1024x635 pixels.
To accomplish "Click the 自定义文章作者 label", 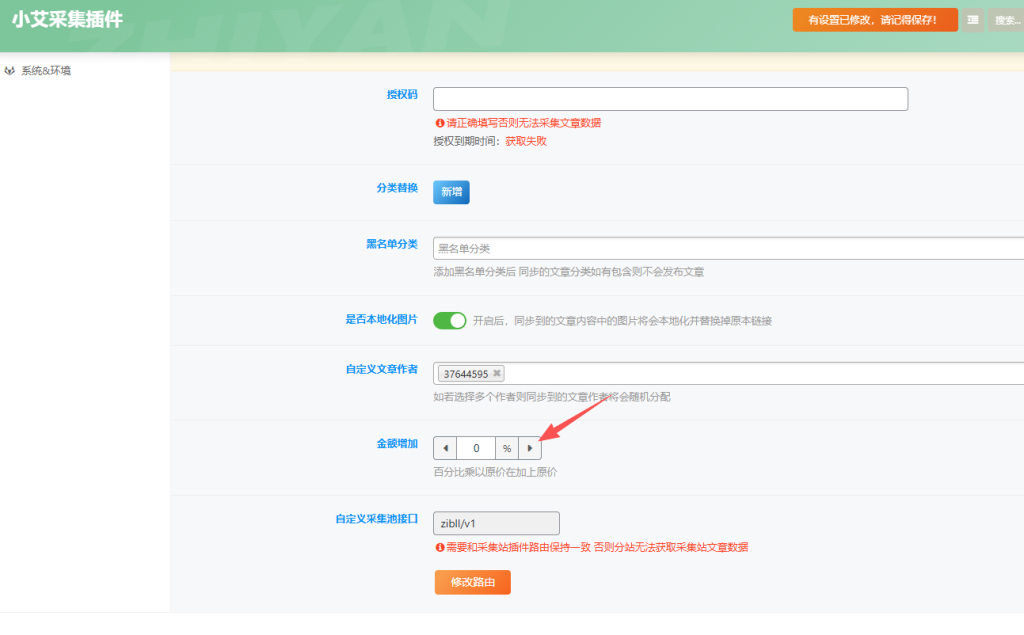I will coord(381,369).
